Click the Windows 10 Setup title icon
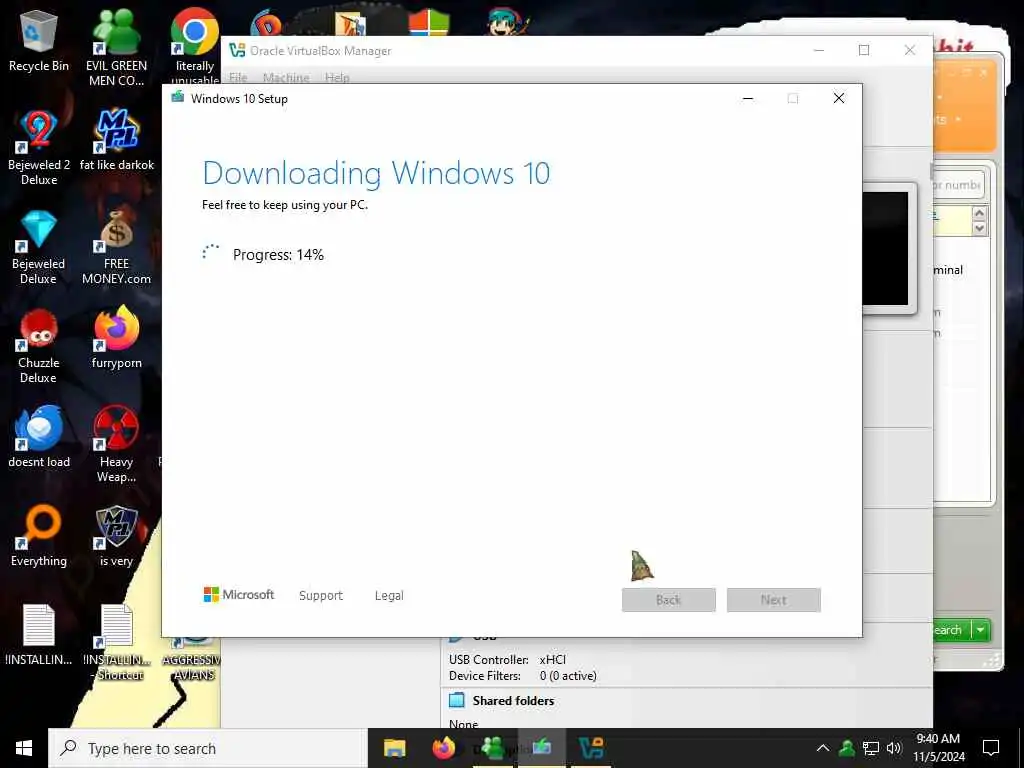1024x768 pixels. coord(178,98)
